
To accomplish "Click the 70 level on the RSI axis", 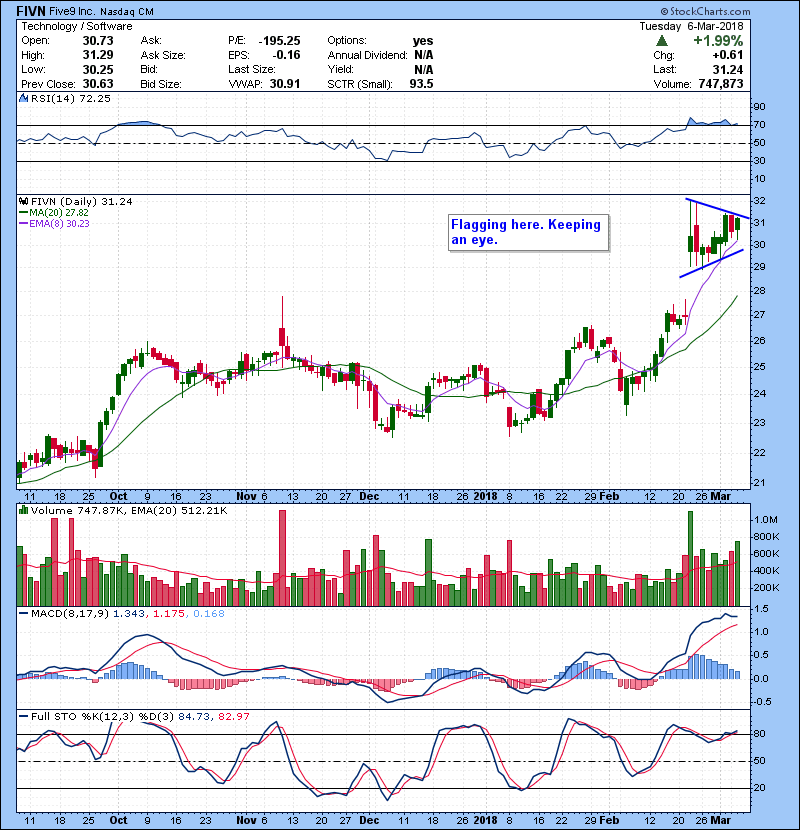I will click(759, 125).
